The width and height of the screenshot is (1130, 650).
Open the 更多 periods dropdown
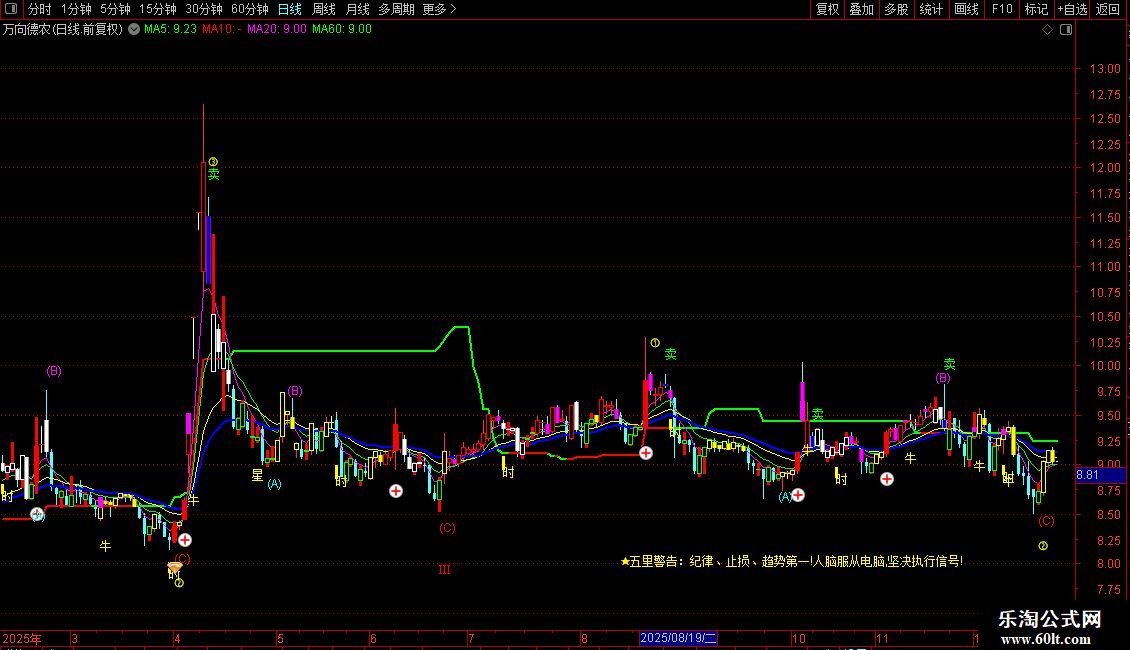(x=438, y=9)
